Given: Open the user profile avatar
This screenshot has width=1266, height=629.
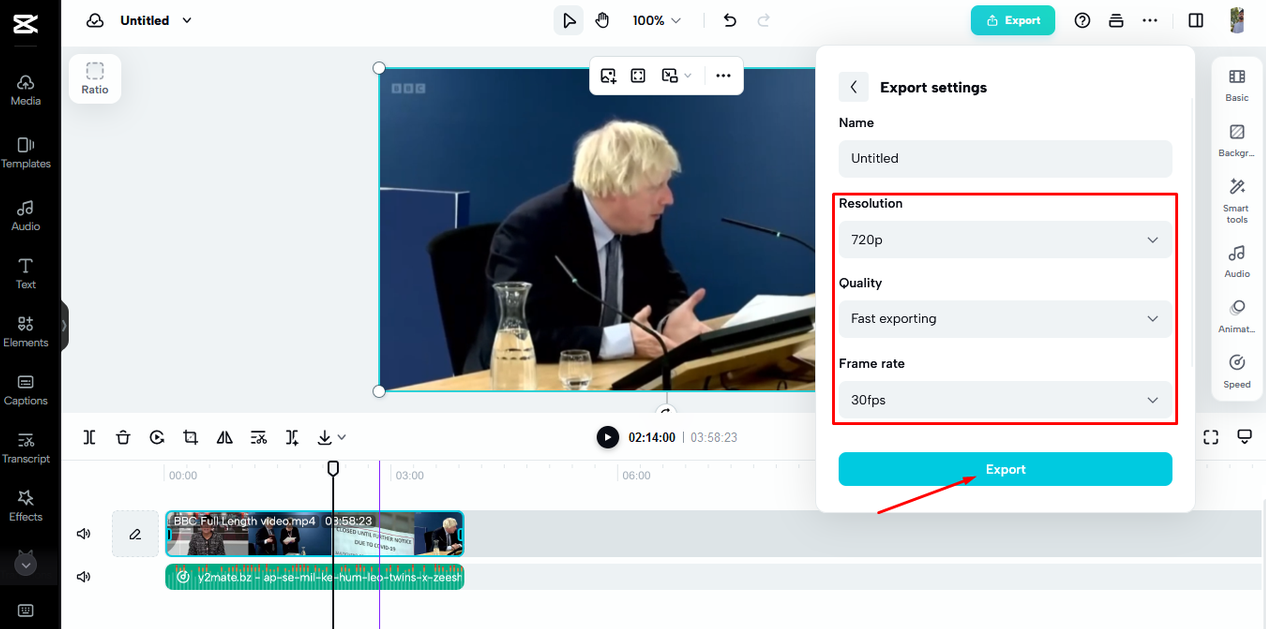Looking at the screenshot, I should [1237, 20].
